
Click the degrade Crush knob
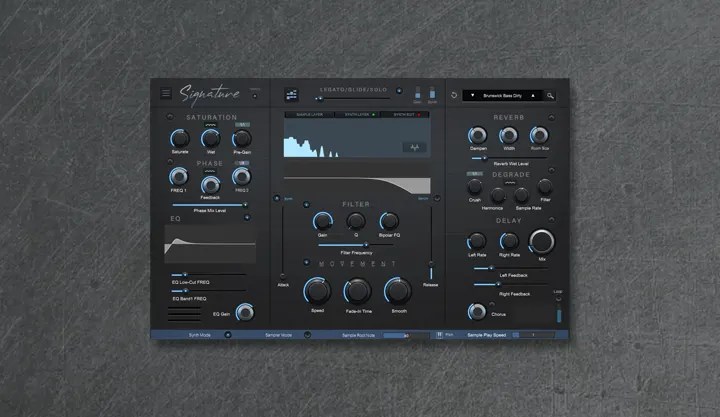[x=474, y=187]
